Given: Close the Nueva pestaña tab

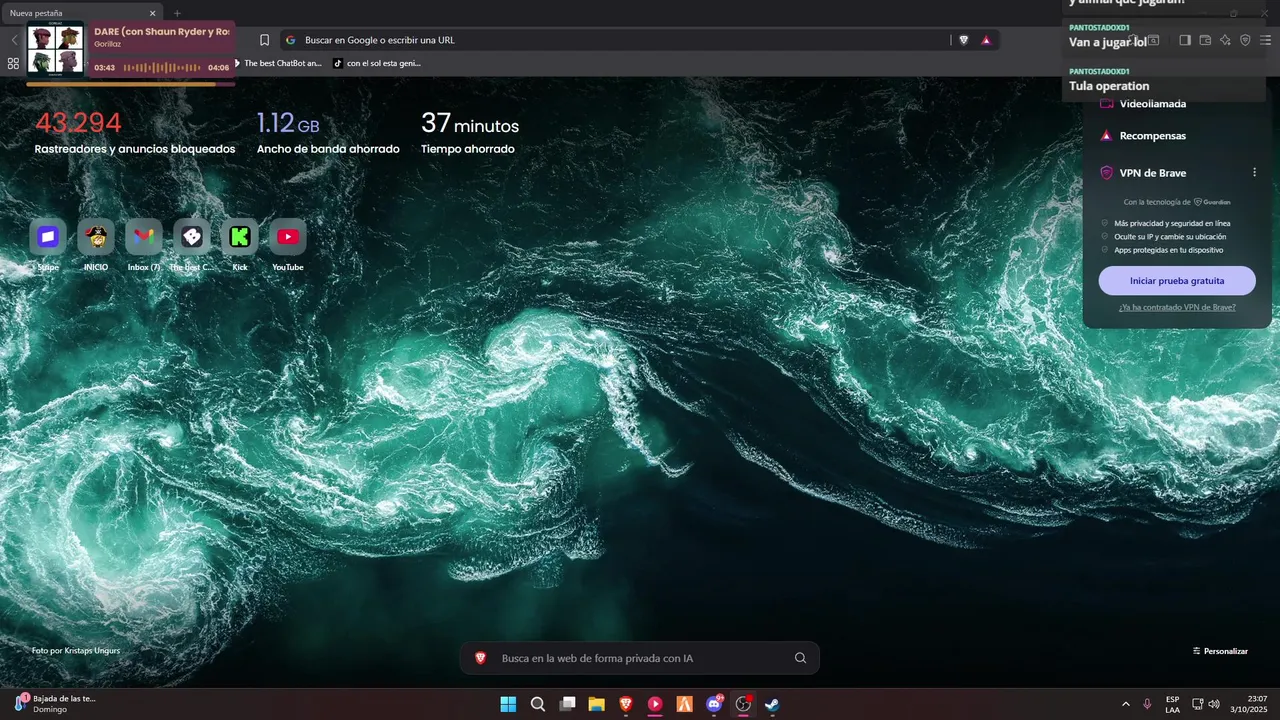Looking at the screenshot, I should pos(153,13).
